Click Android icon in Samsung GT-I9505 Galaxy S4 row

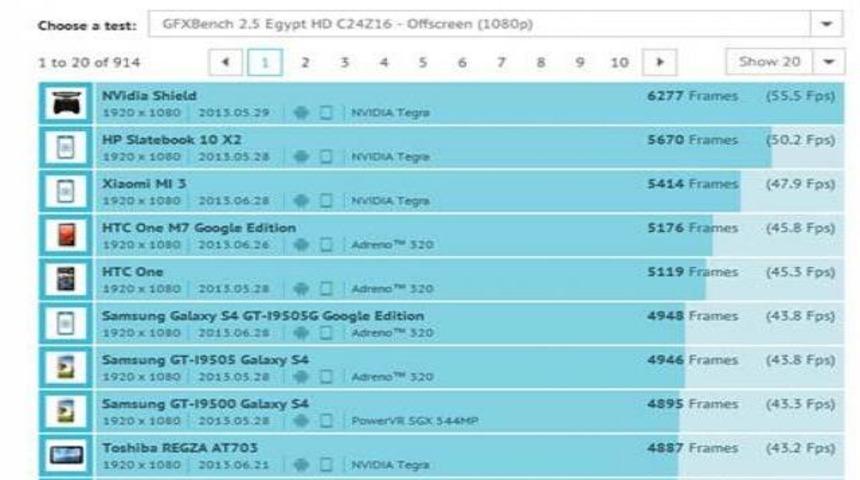pyautogui.click(x=301, y=377)
